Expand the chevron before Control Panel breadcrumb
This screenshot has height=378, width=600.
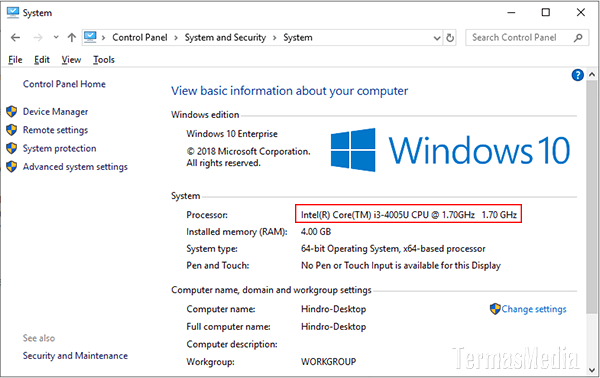(x=103, y=38)
